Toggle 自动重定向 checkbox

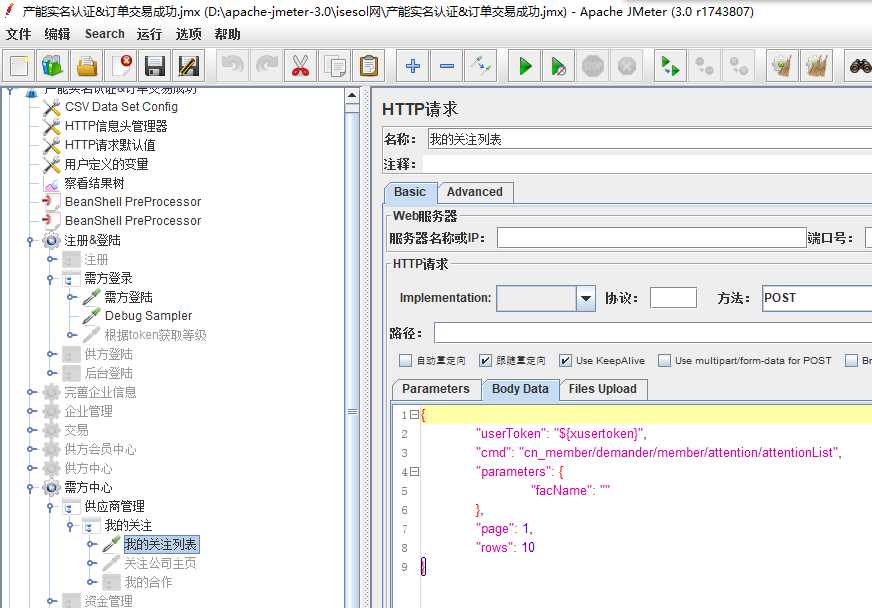(x=405, y=360)
